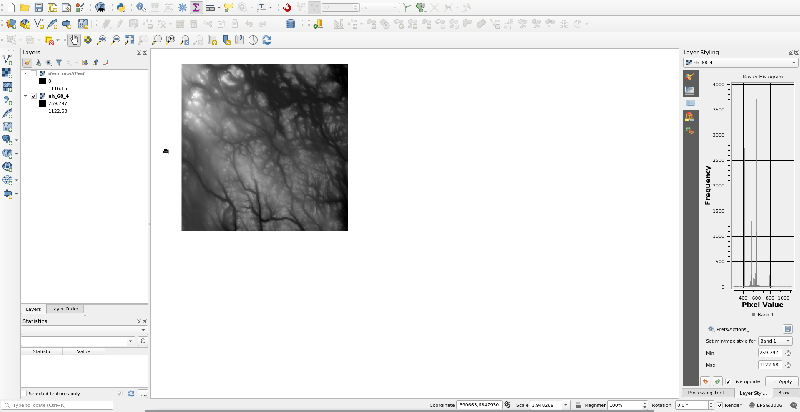This screenshot has width=800, height=412.
Task: Add a new shapefile layer
Action: click(39, 23)
